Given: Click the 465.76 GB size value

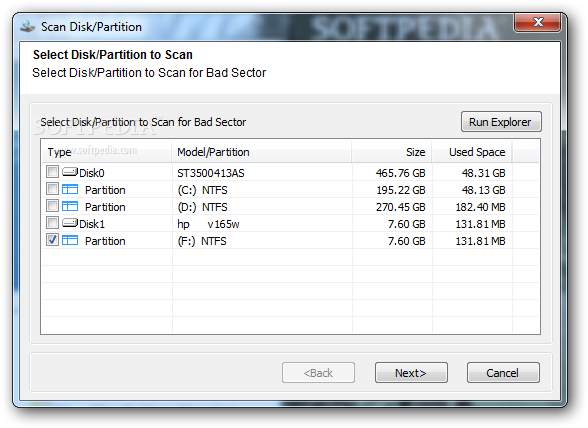Looking at the screenshot, I should pyautogui.click(x=400, y=173).
